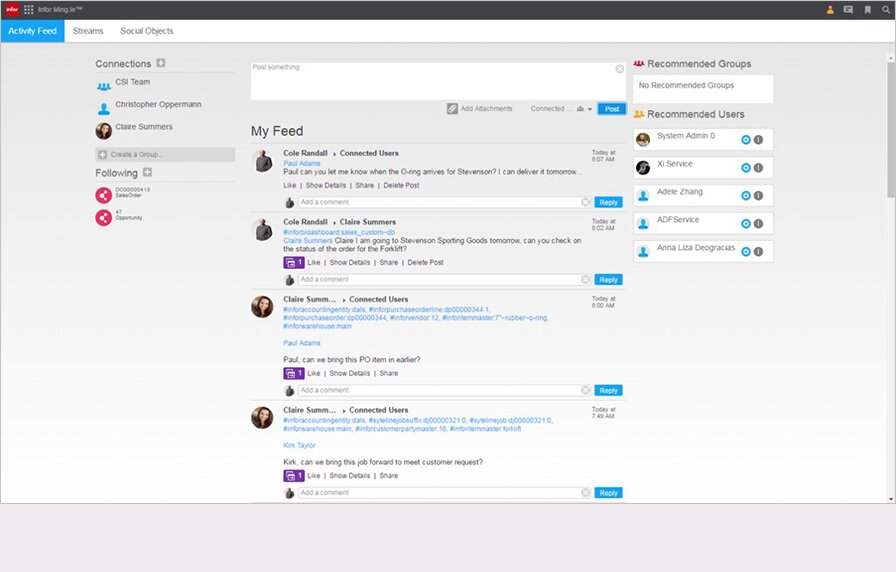896x572 pixels.
Task: Click Show Details on Cole Randall's first post
Action: click(326, 185)
